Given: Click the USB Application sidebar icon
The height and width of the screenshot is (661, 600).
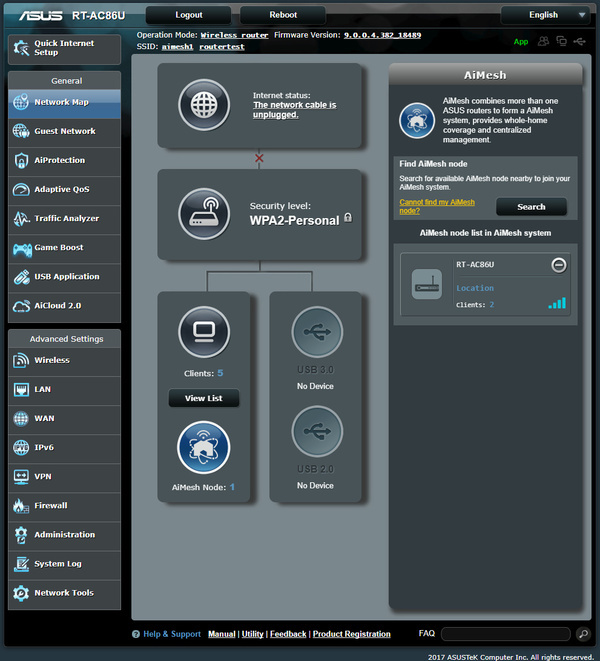Looking at the screenshot, I should point(21,277).
